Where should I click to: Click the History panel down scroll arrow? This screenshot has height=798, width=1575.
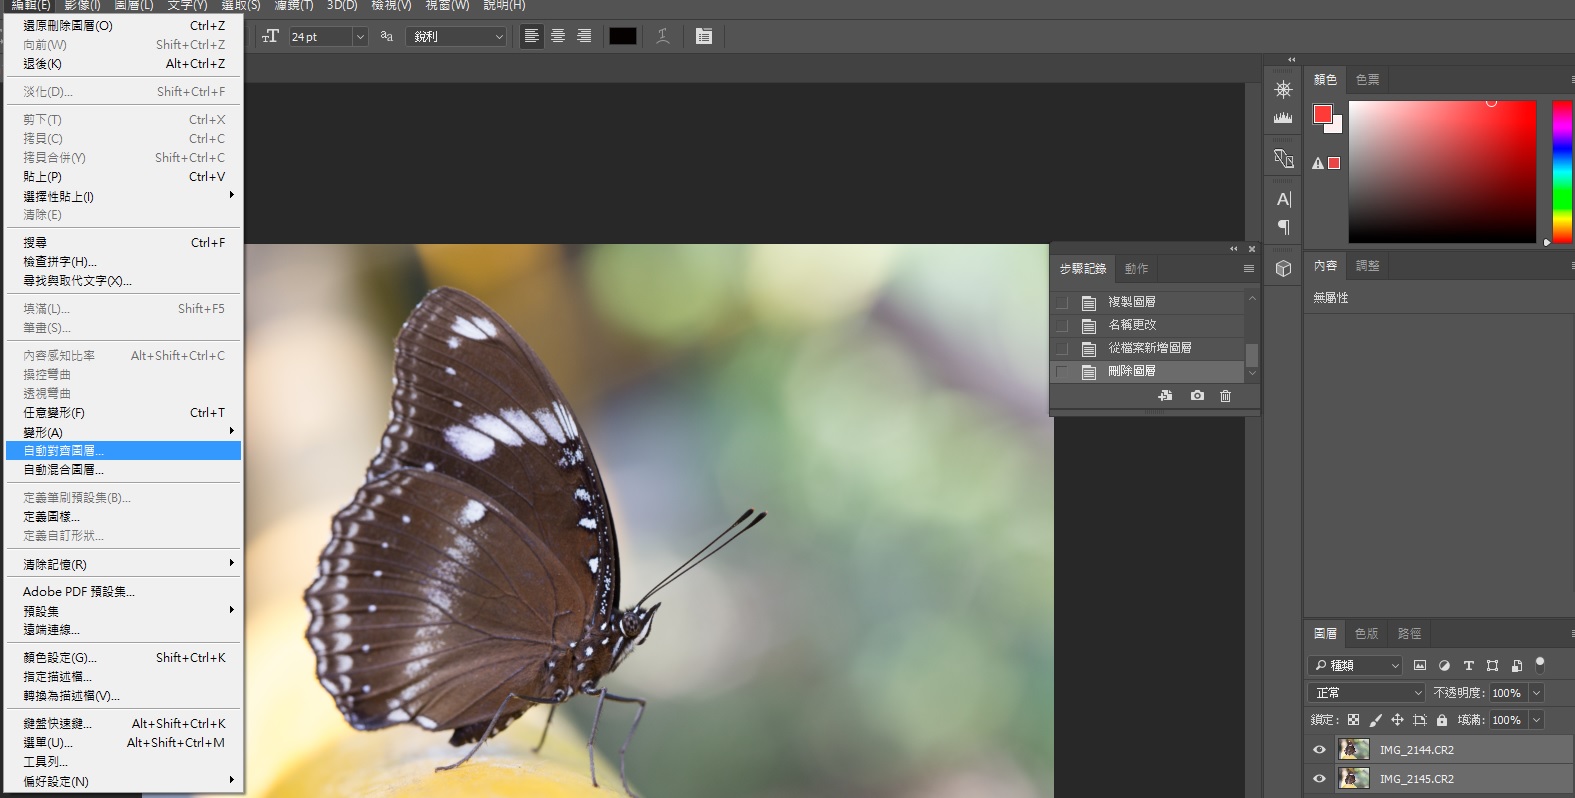pyautogui.click(x=1252, y=373)
